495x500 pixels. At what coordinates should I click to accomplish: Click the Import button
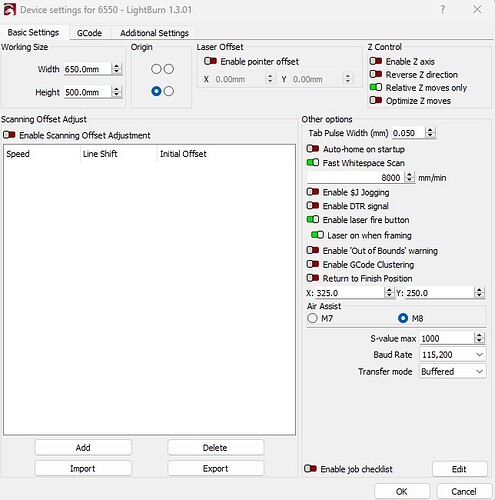pyautogui.click(x=83, y=469)
